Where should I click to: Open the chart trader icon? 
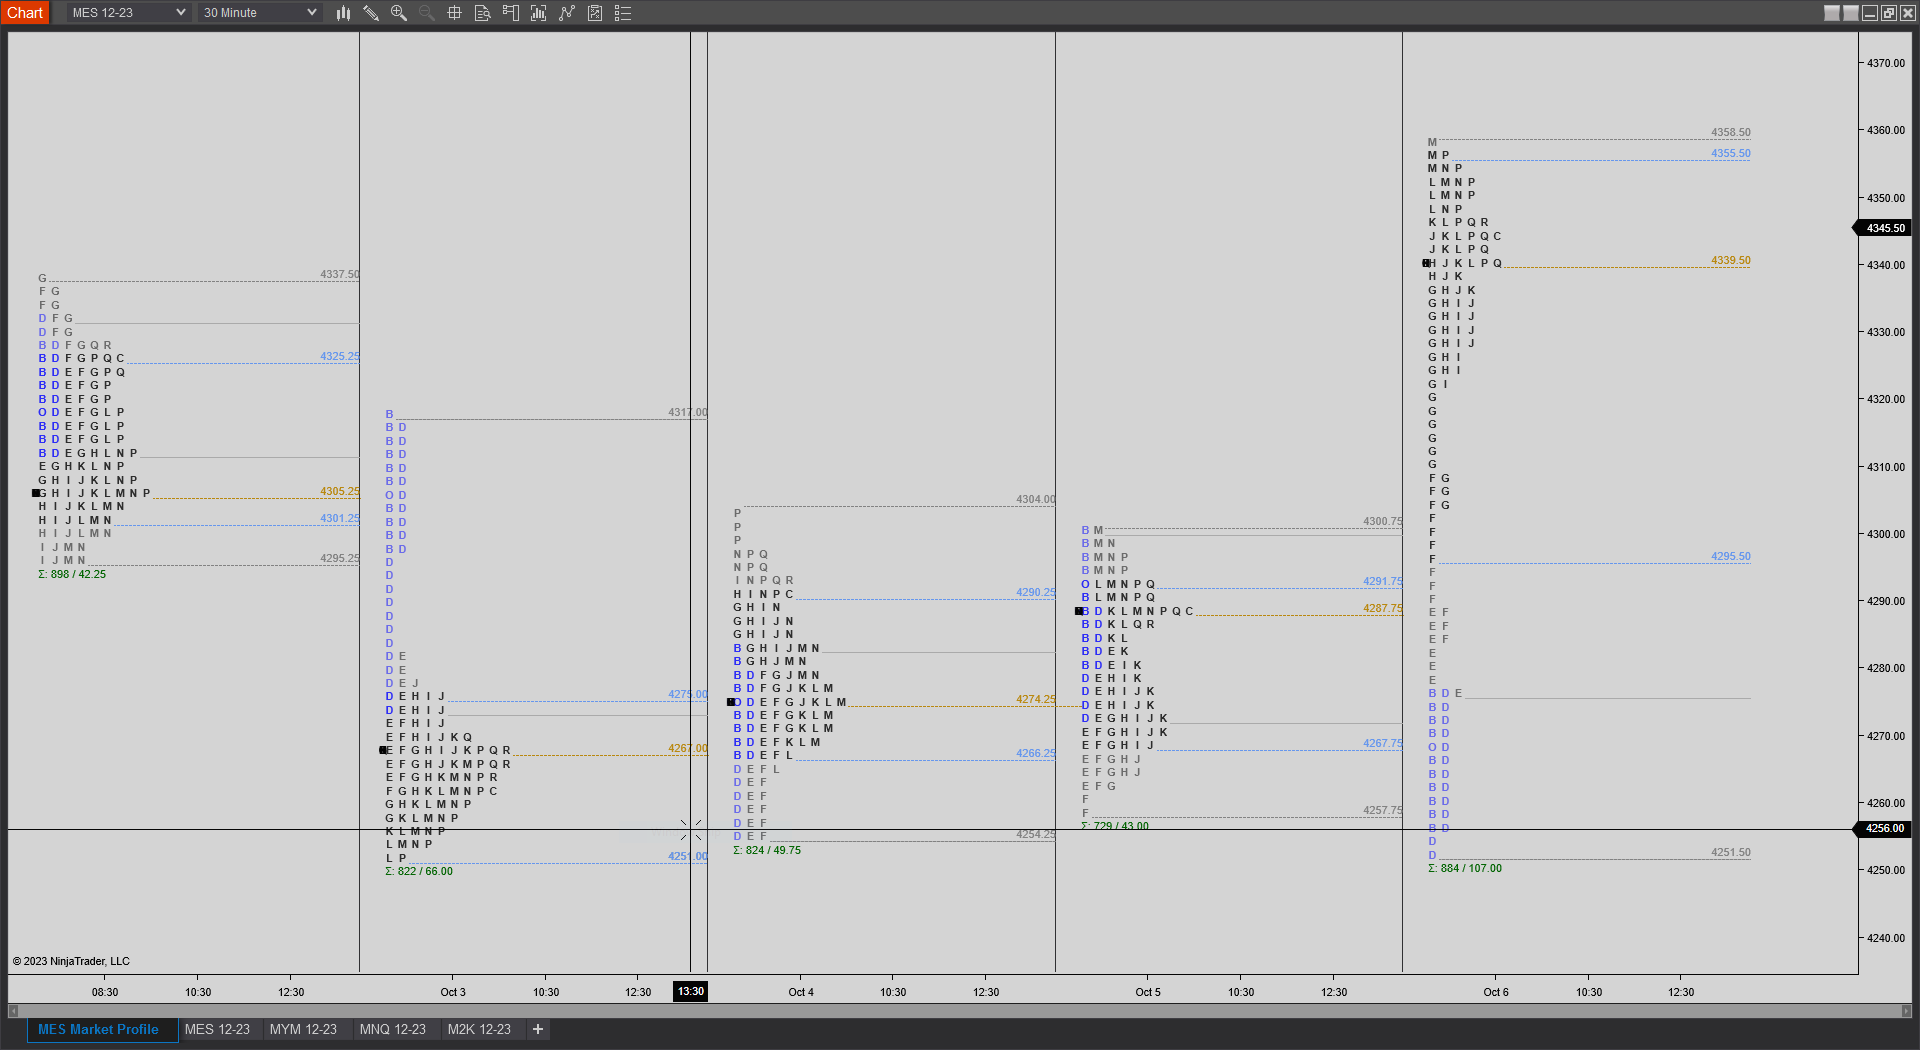coord(511,13)
